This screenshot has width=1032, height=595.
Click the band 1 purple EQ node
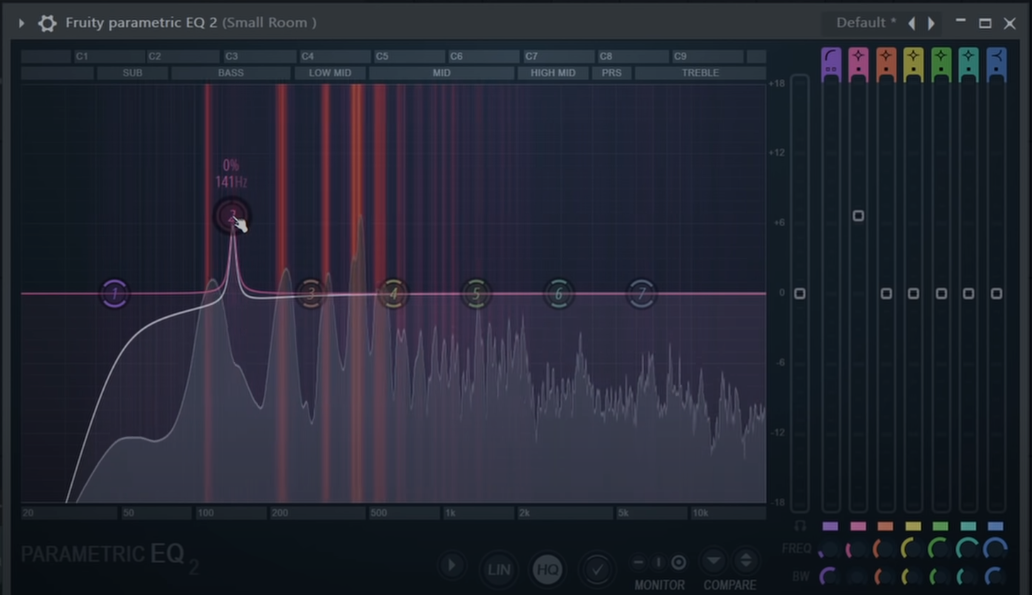[x=115, y=294]
